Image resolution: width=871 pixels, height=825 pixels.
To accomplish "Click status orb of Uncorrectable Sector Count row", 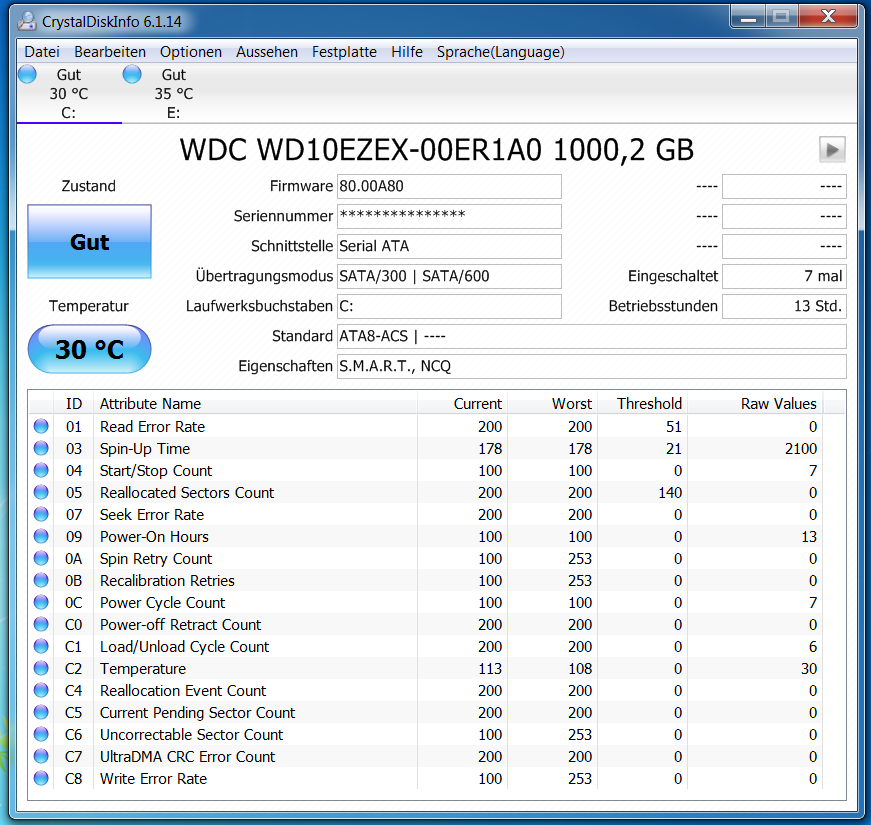I will (x=41, y=734).
